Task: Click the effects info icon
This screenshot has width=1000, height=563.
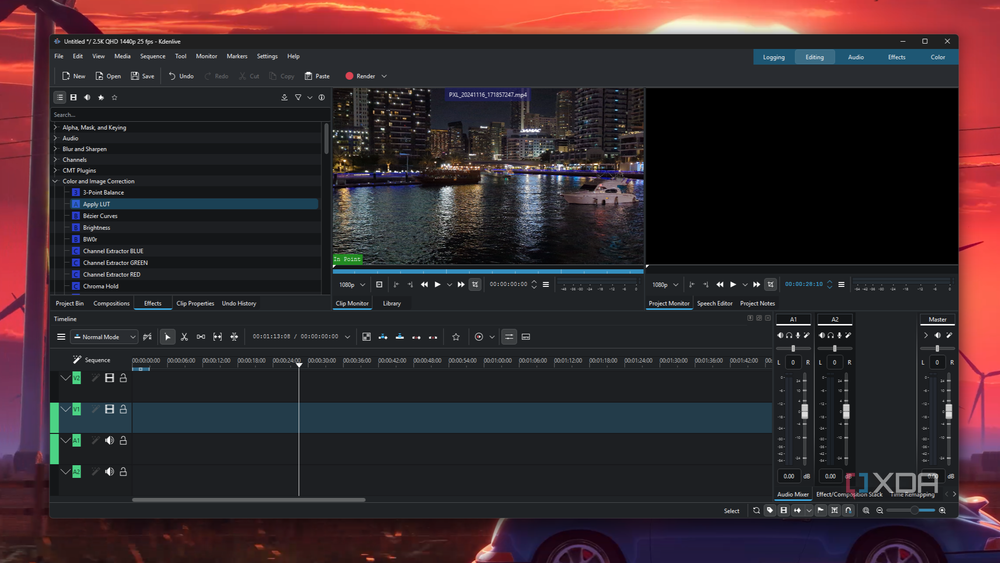Action: pos(321,98)
